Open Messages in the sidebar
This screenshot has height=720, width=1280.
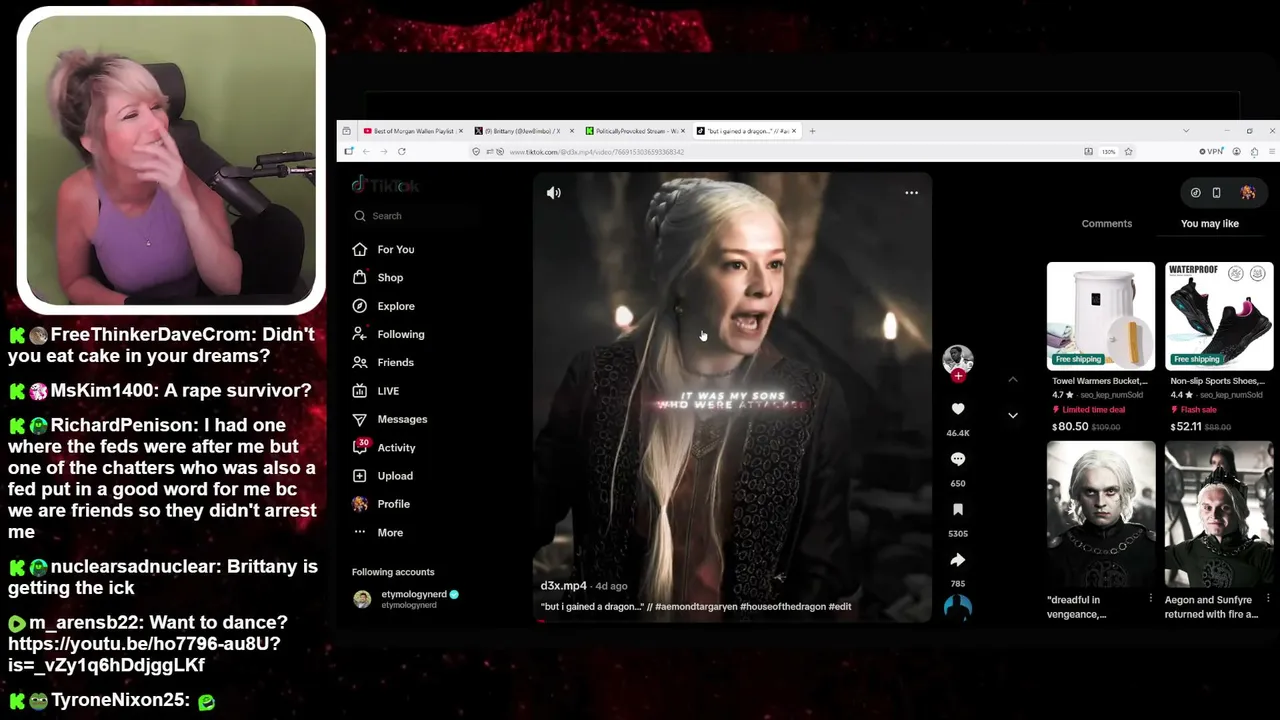coord(390,419)
